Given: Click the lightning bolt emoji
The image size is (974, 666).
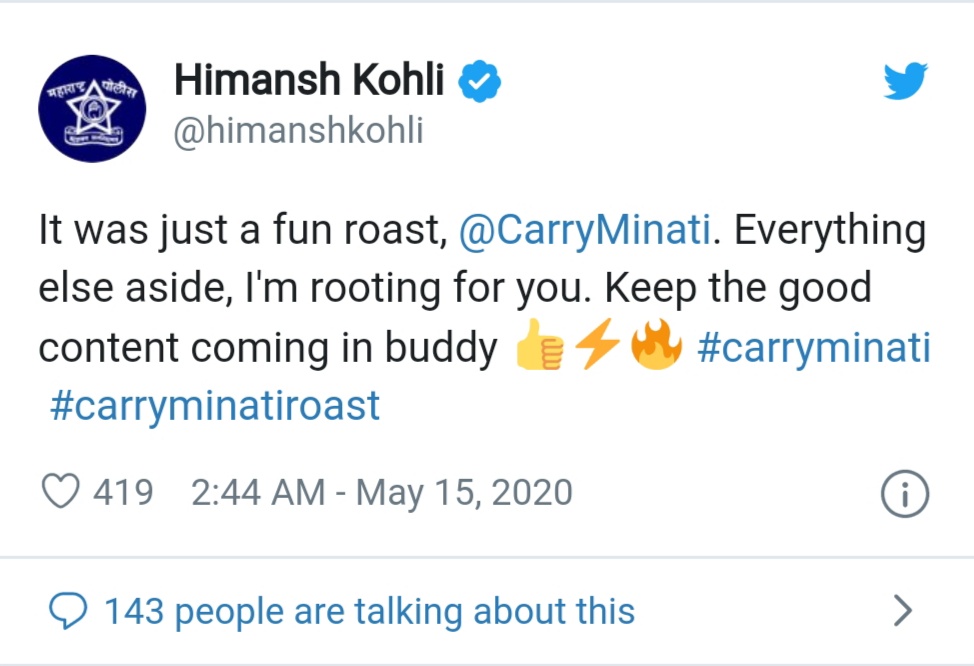Looking at the screenshot, I should point(597,344).
